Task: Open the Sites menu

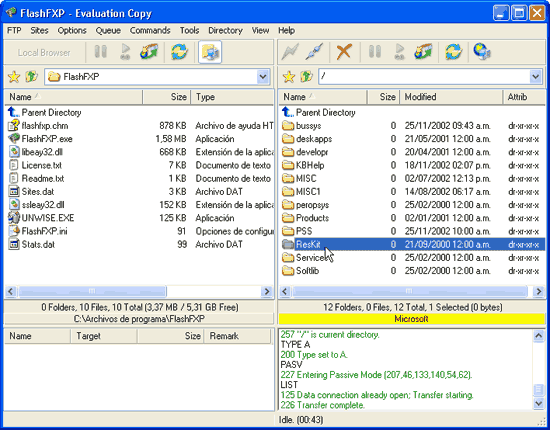Action: point(39,31)
